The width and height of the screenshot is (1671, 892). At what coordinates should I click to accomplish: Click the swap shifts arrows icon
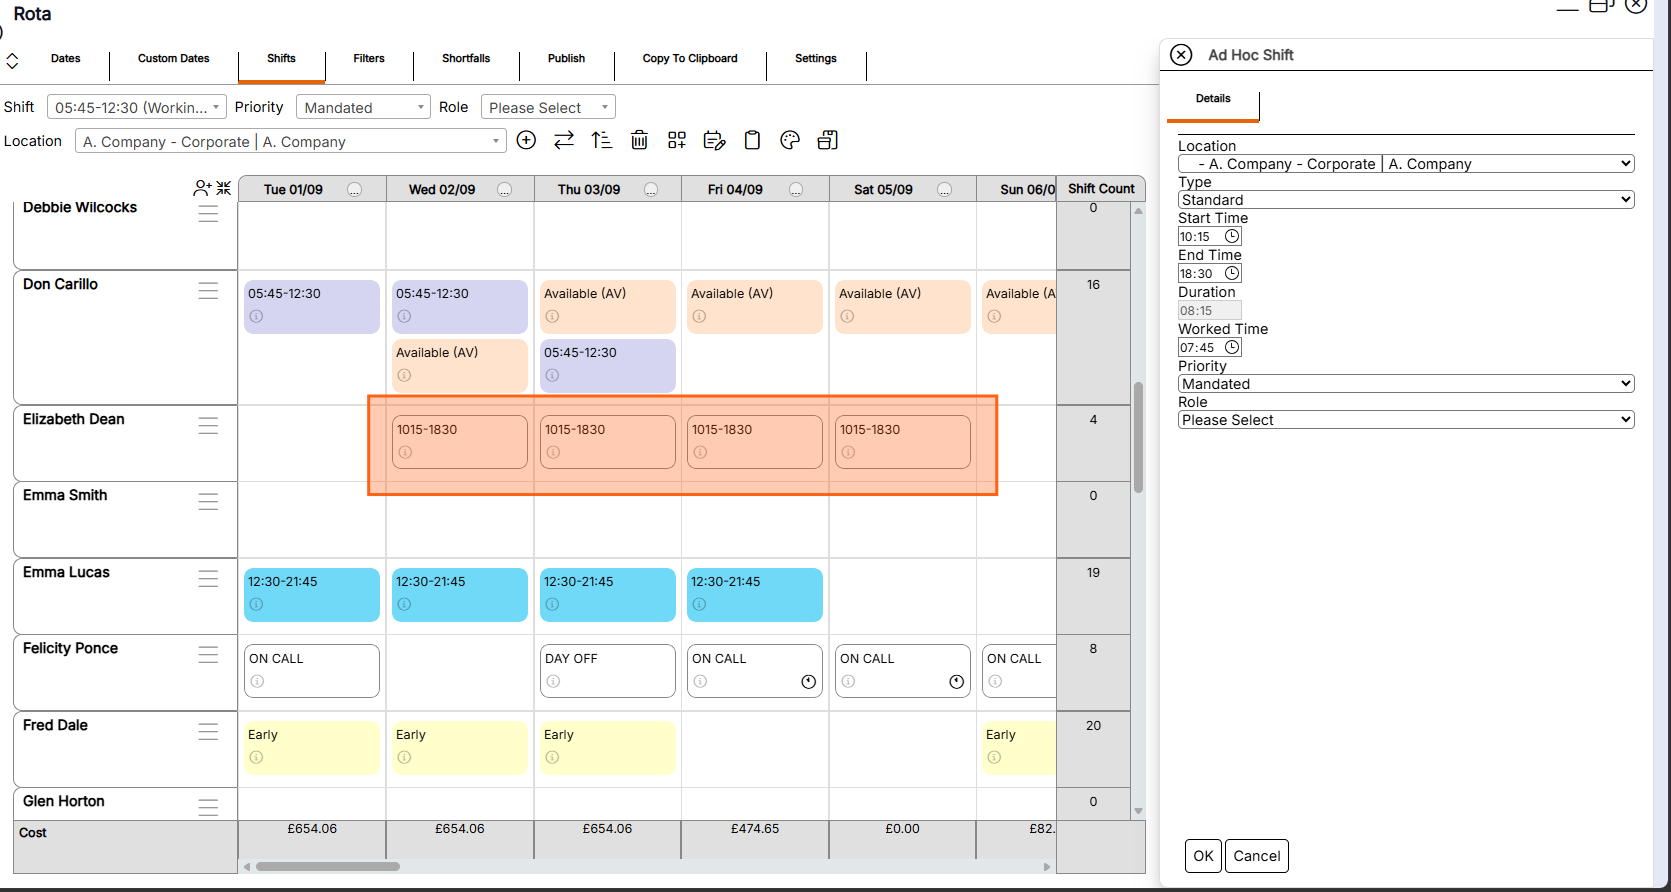click(x=564, y=140)
